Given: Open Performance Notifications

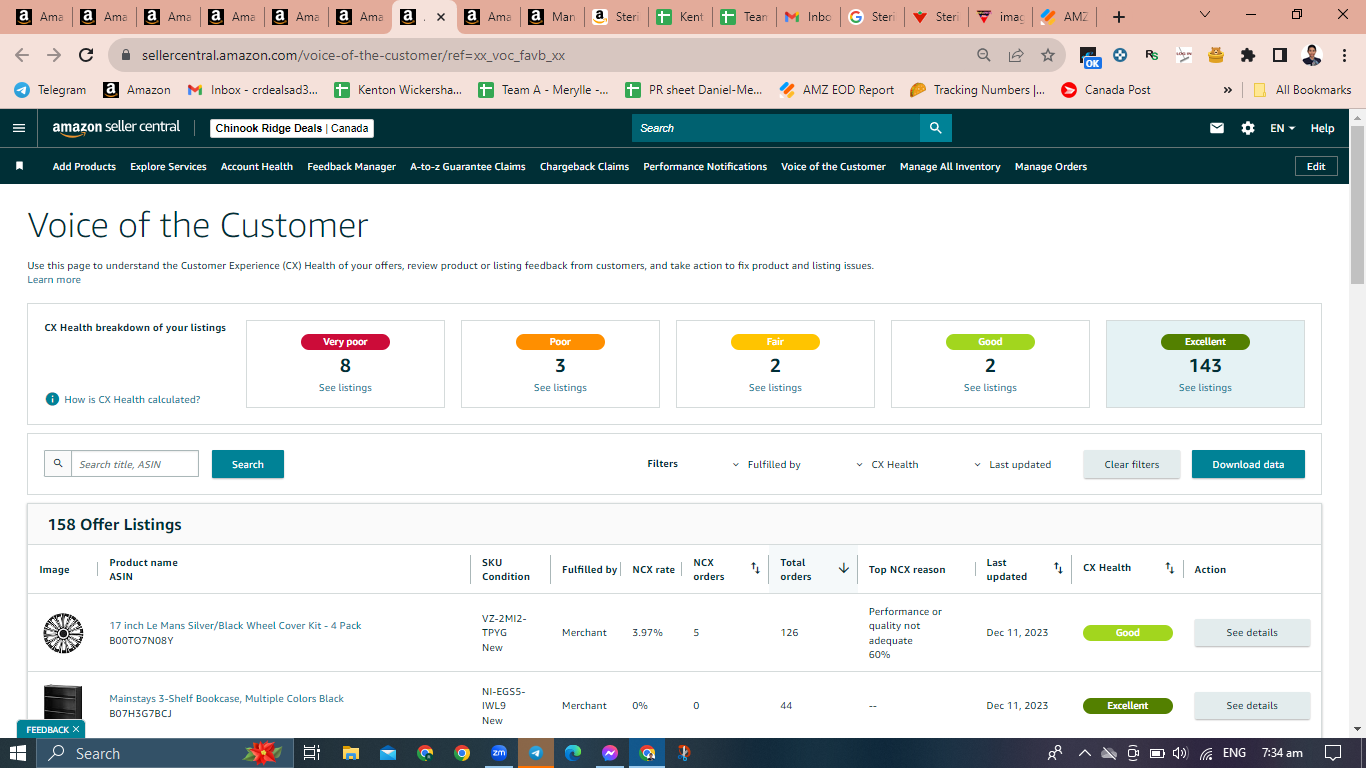Looking at the screenshot, I should 705,166.
